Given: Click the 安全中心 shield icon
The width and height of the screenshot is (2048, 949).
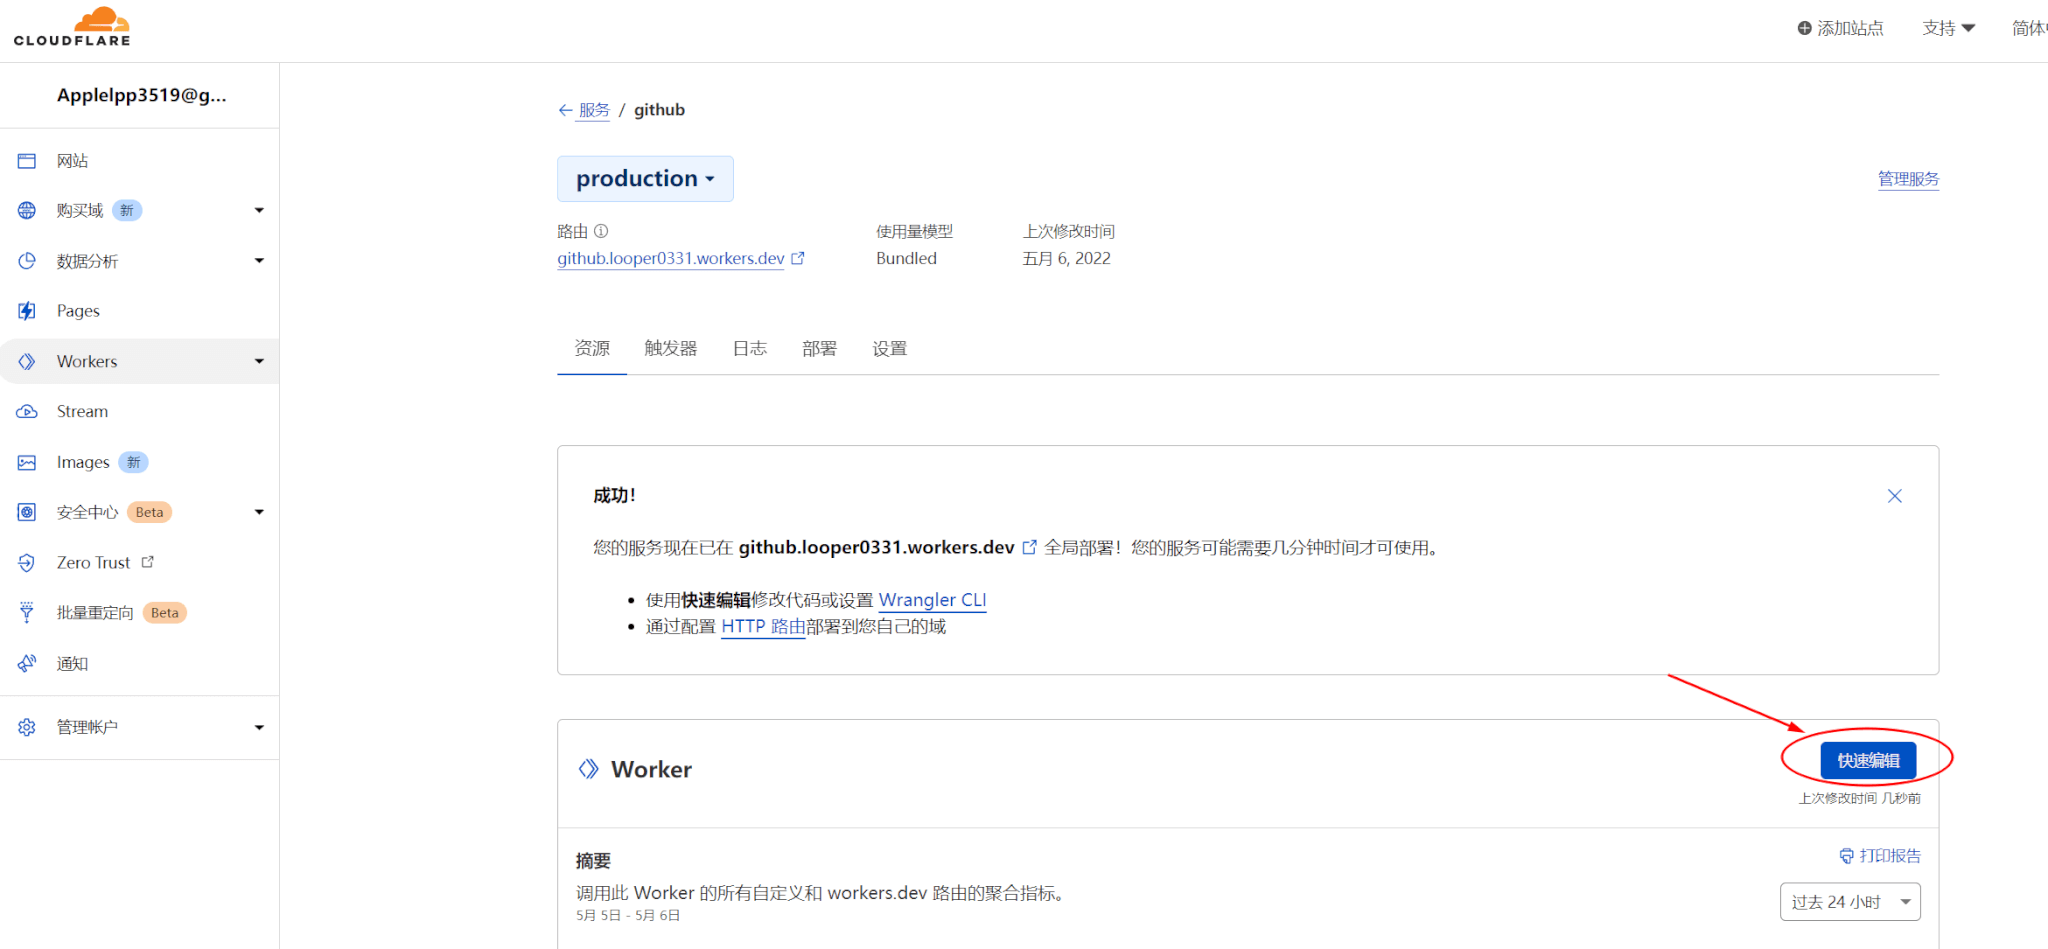Looking at the screenshot, I should pos(27,512).
